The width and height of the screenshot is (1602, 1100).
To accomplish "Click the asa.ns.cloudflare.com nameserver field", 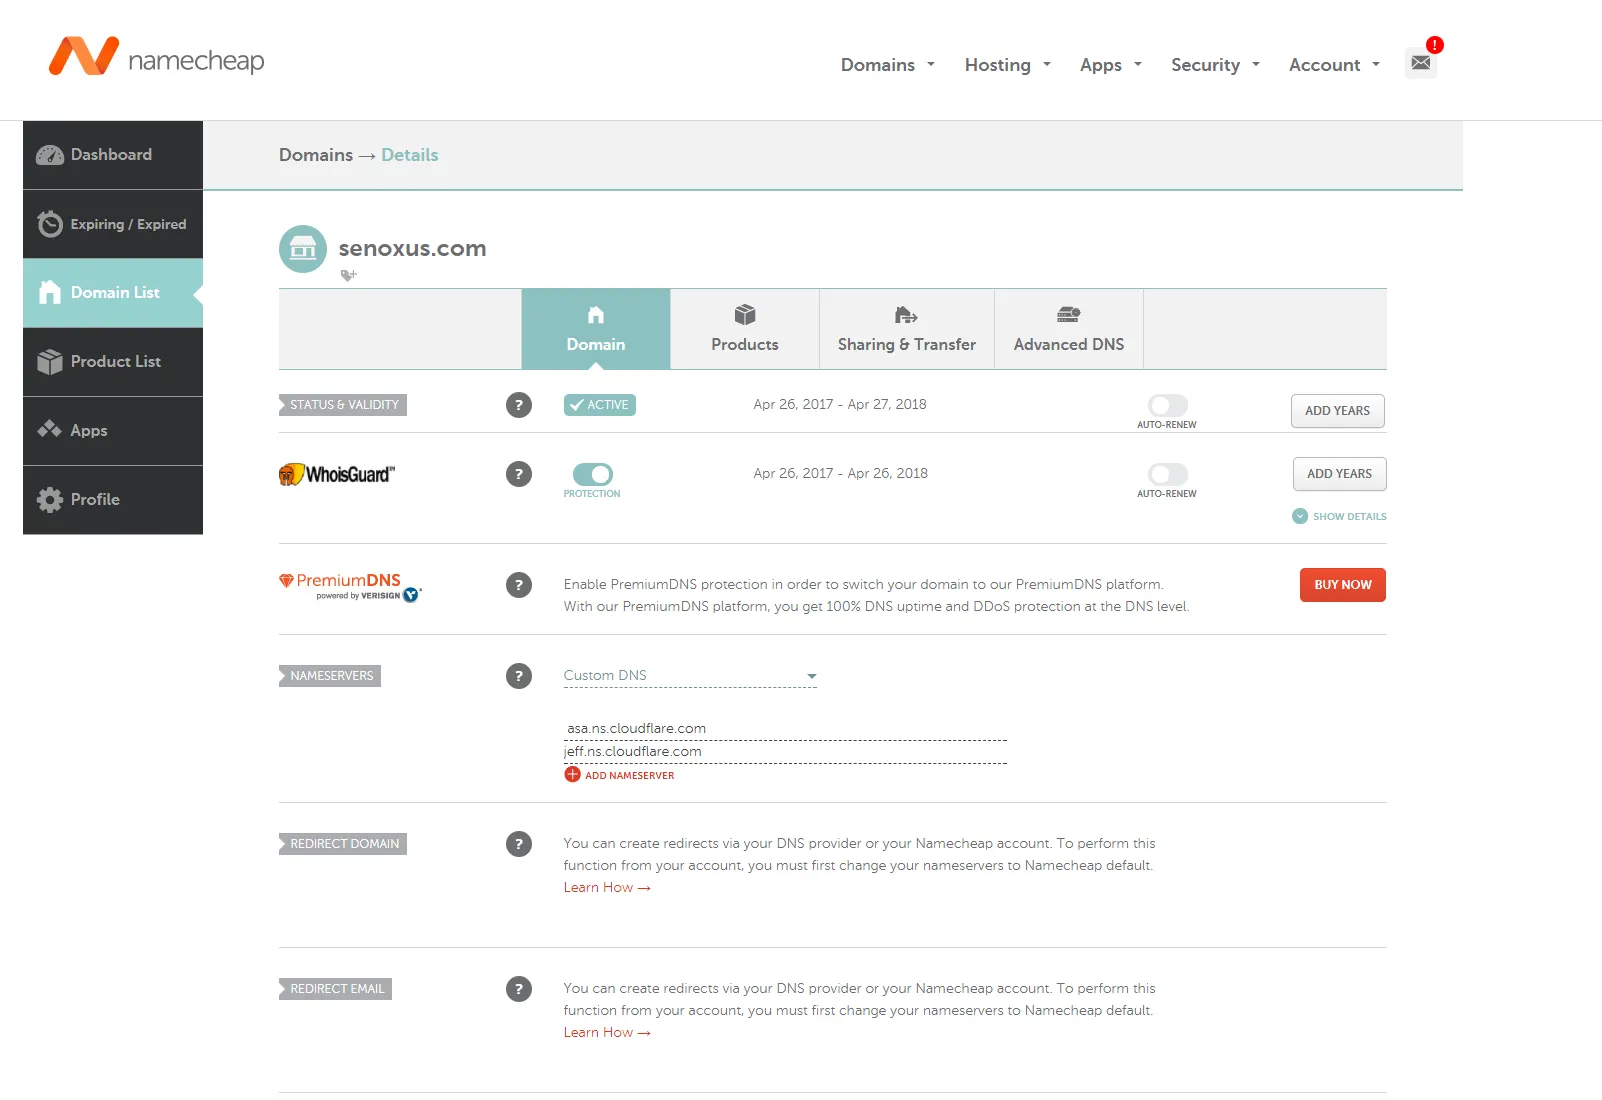I will click(785, 729).
